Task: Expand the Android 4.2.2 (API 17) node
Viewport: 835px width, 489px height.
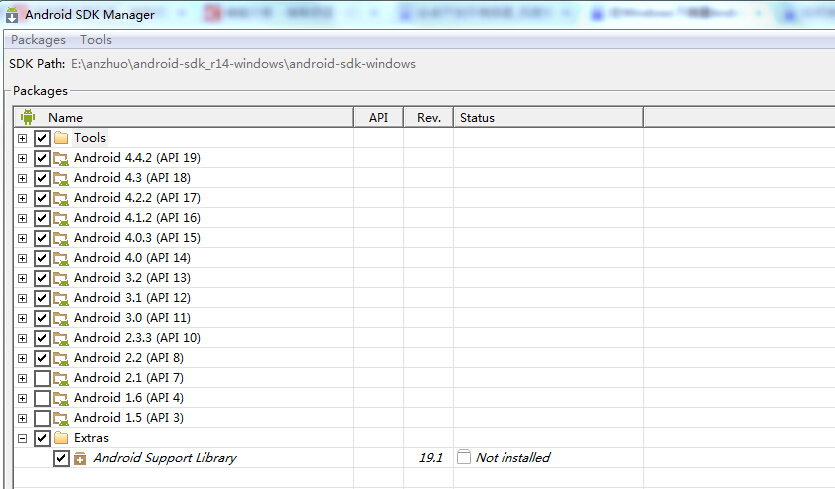Action: tap(22, 198)
